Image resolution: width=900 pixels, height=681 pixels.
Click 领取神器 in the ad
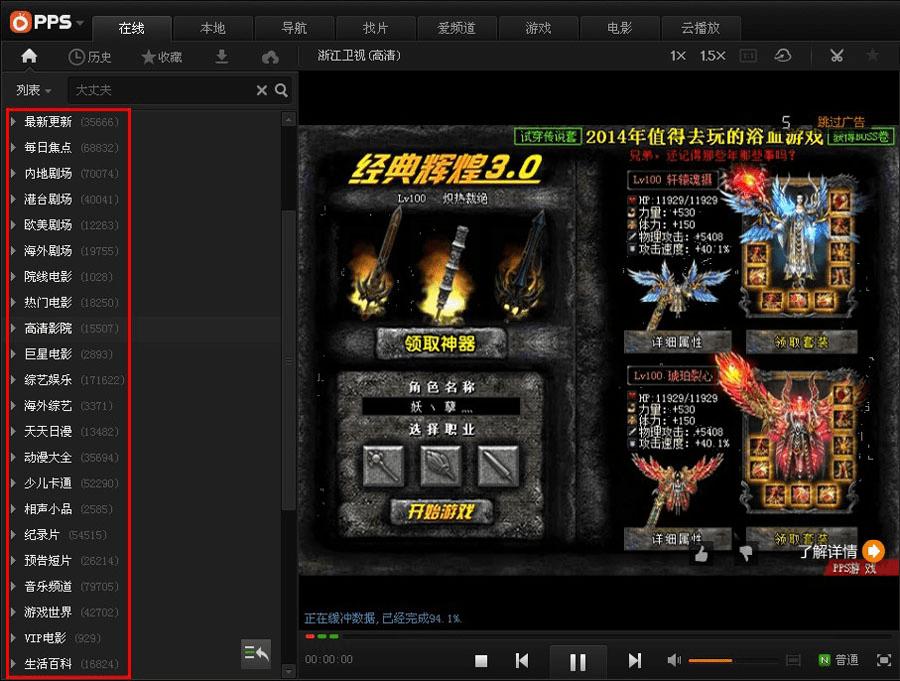point(441,343)
